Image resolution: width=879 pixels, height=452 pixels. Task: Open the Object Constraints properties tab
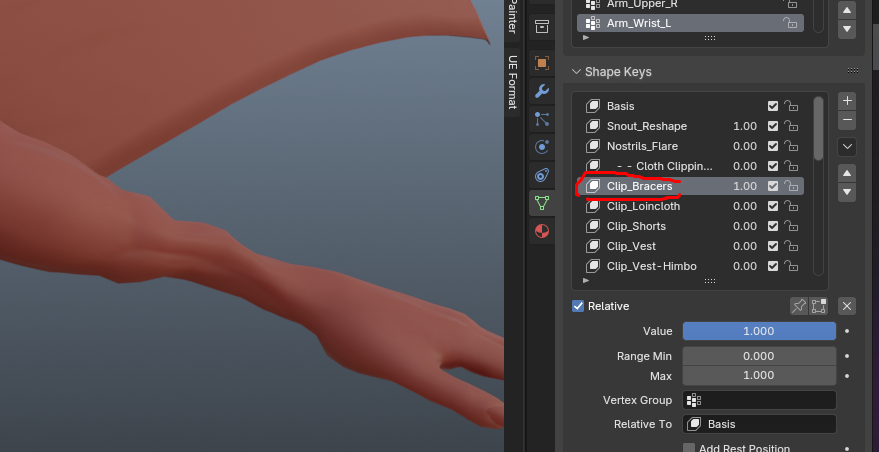point(542,175)
